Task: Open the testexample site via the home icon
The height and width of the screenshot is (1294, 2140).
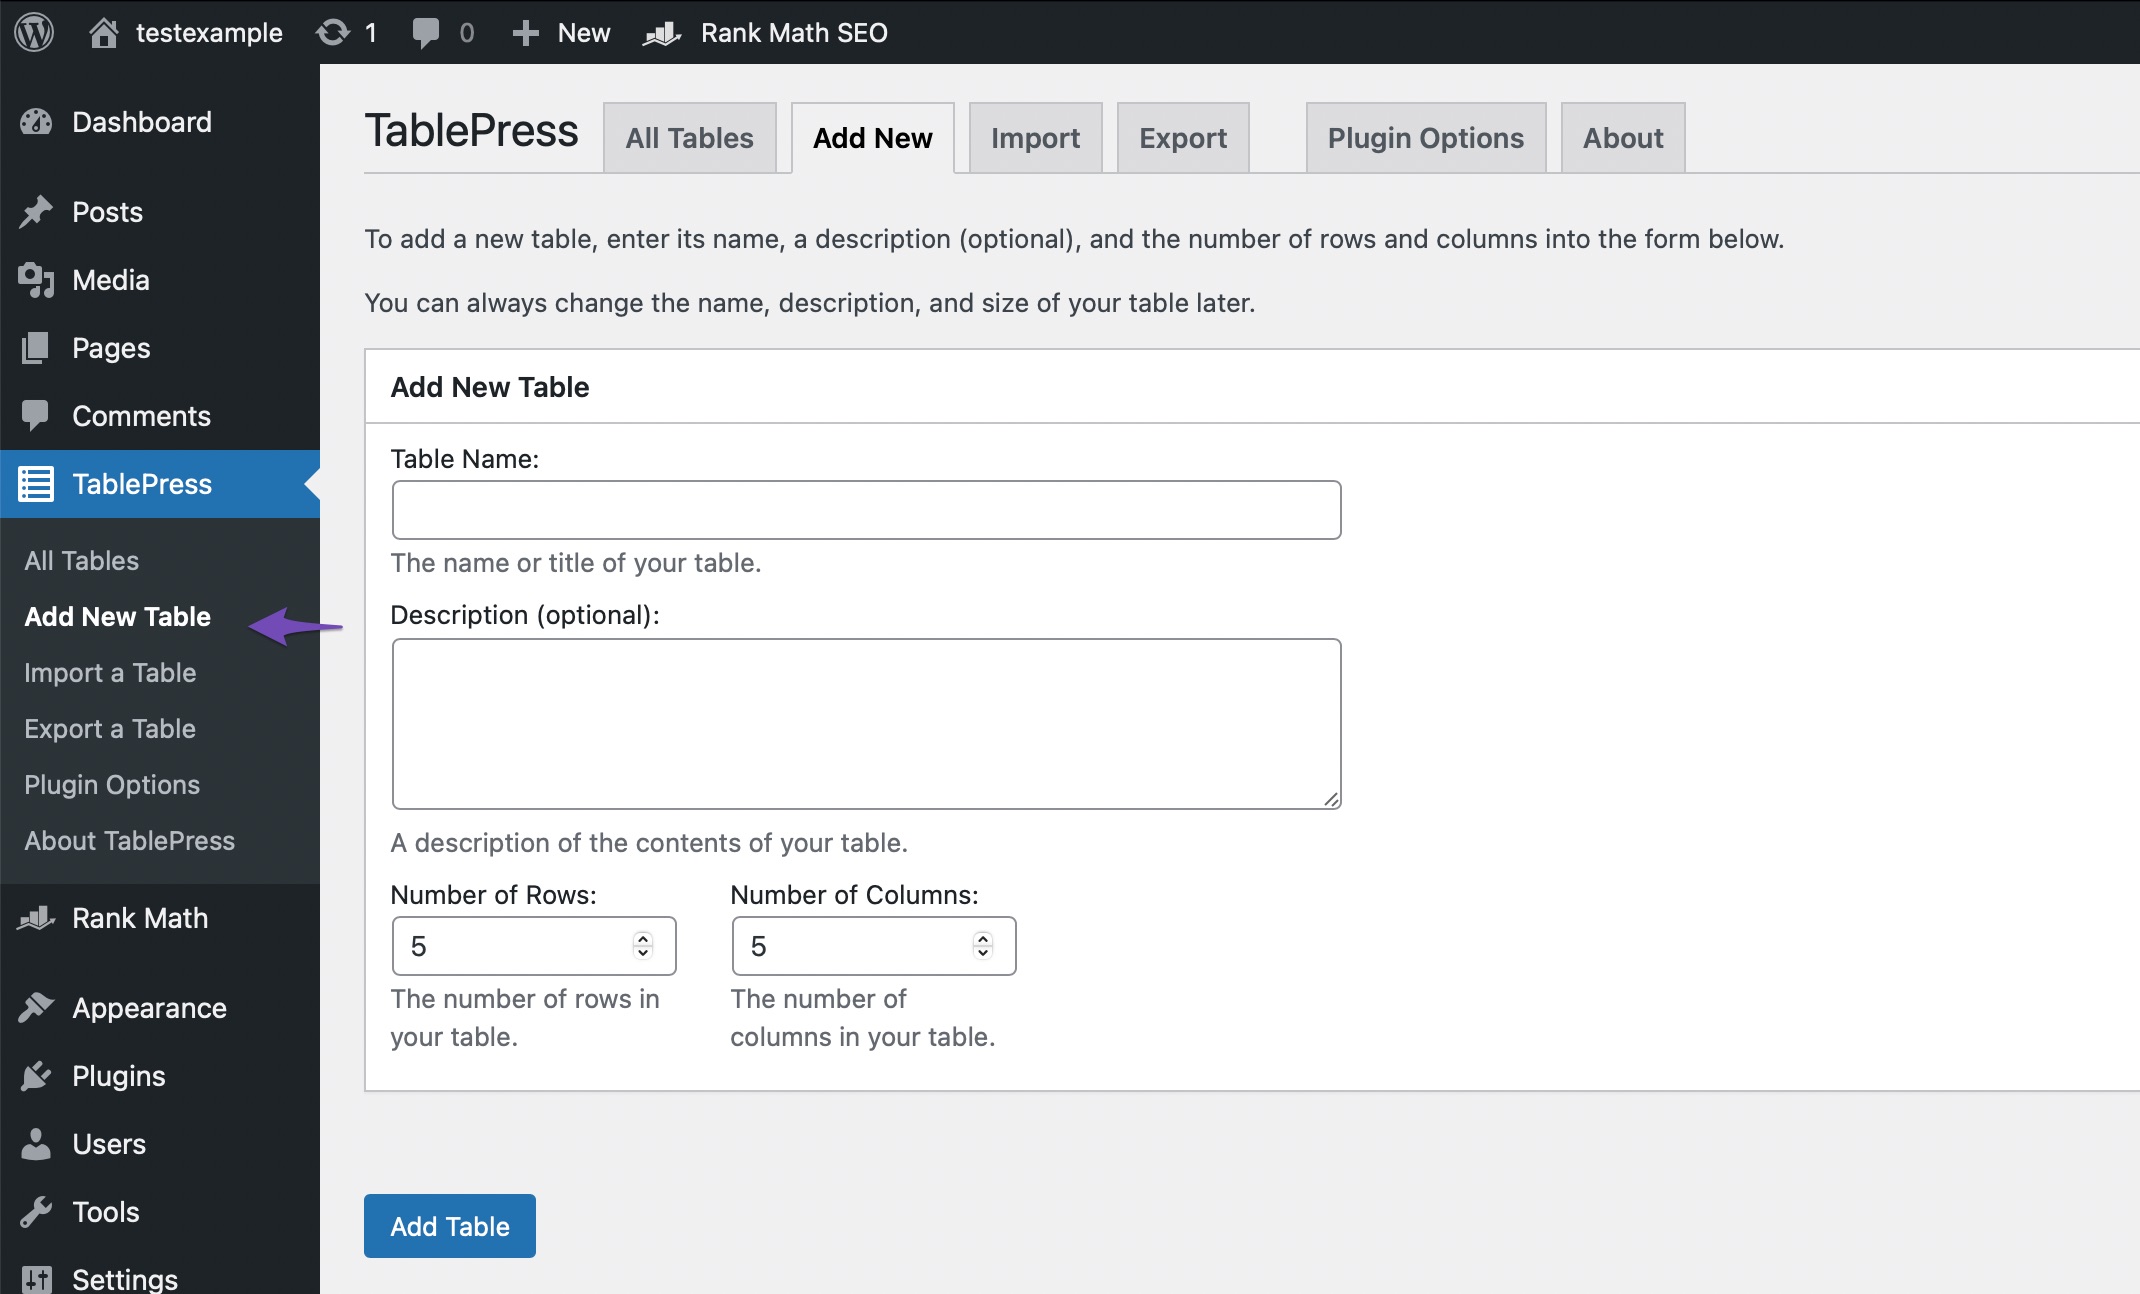Action: pyautogui.click(x=103, y=32)
